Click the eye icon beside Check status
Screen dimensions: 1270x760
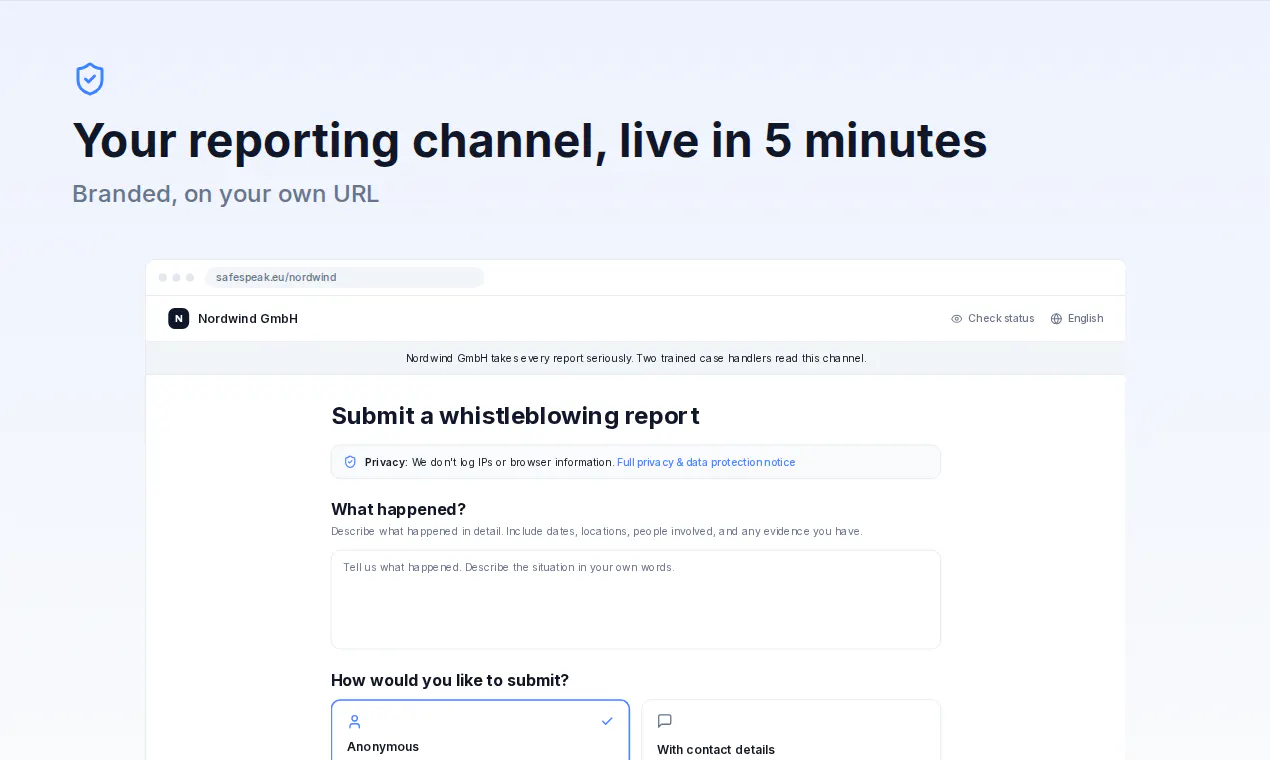point(957,319)
